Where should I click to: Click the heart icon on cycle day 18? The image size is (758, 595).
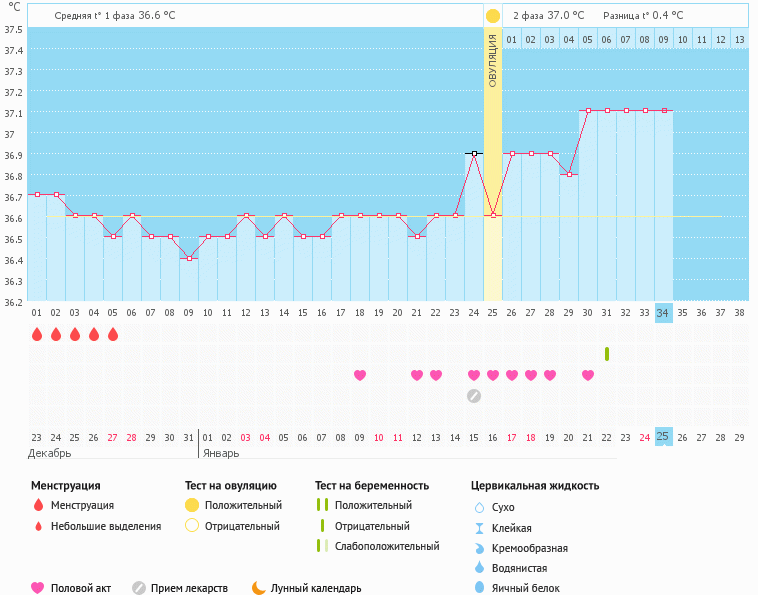[360, 375]
